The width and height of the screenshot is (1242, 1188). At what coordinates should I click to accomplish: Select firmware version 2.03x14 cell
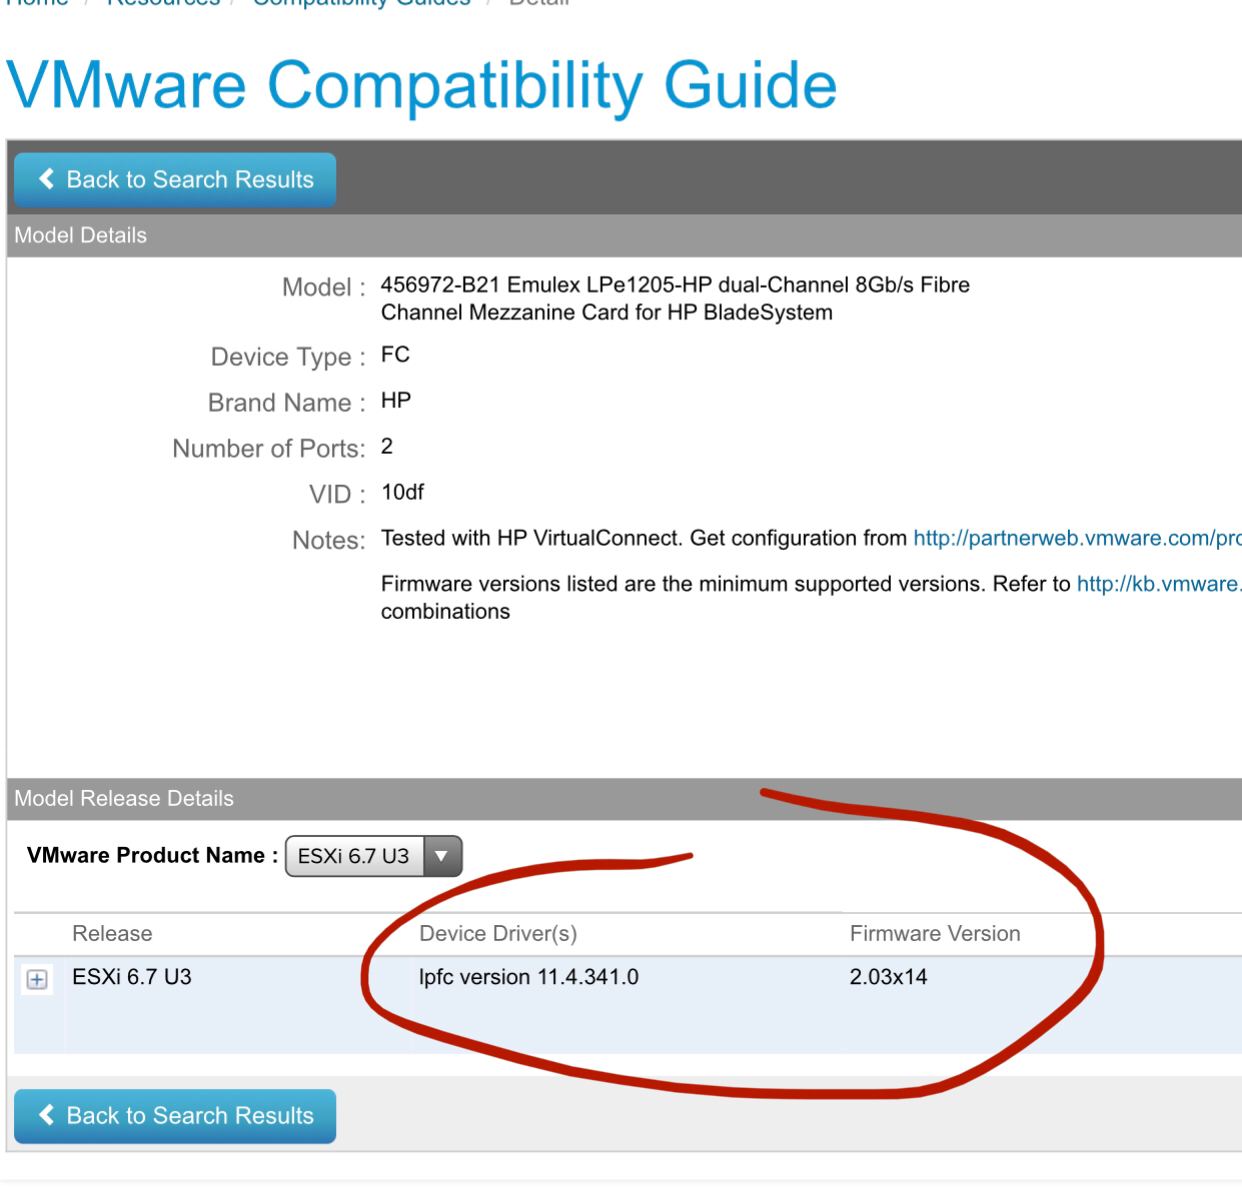point(888,977)
